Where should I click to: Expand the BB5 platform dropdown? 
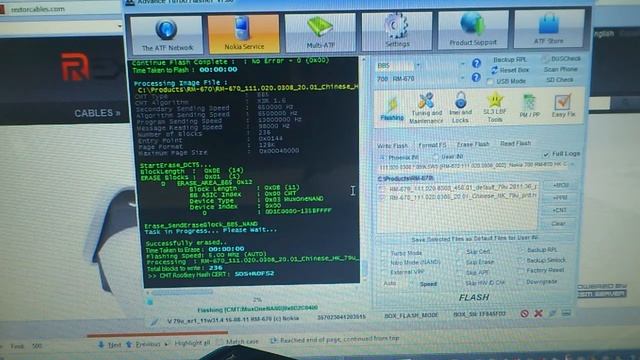click(418, 65)
